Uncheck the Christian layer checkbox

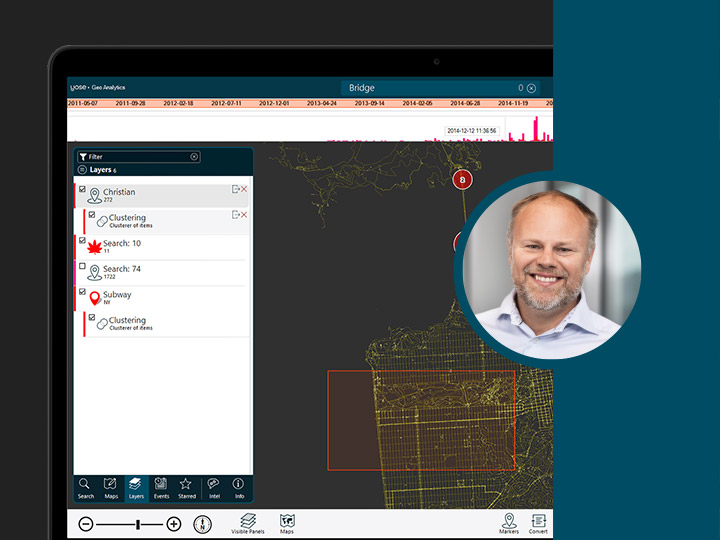82,189
